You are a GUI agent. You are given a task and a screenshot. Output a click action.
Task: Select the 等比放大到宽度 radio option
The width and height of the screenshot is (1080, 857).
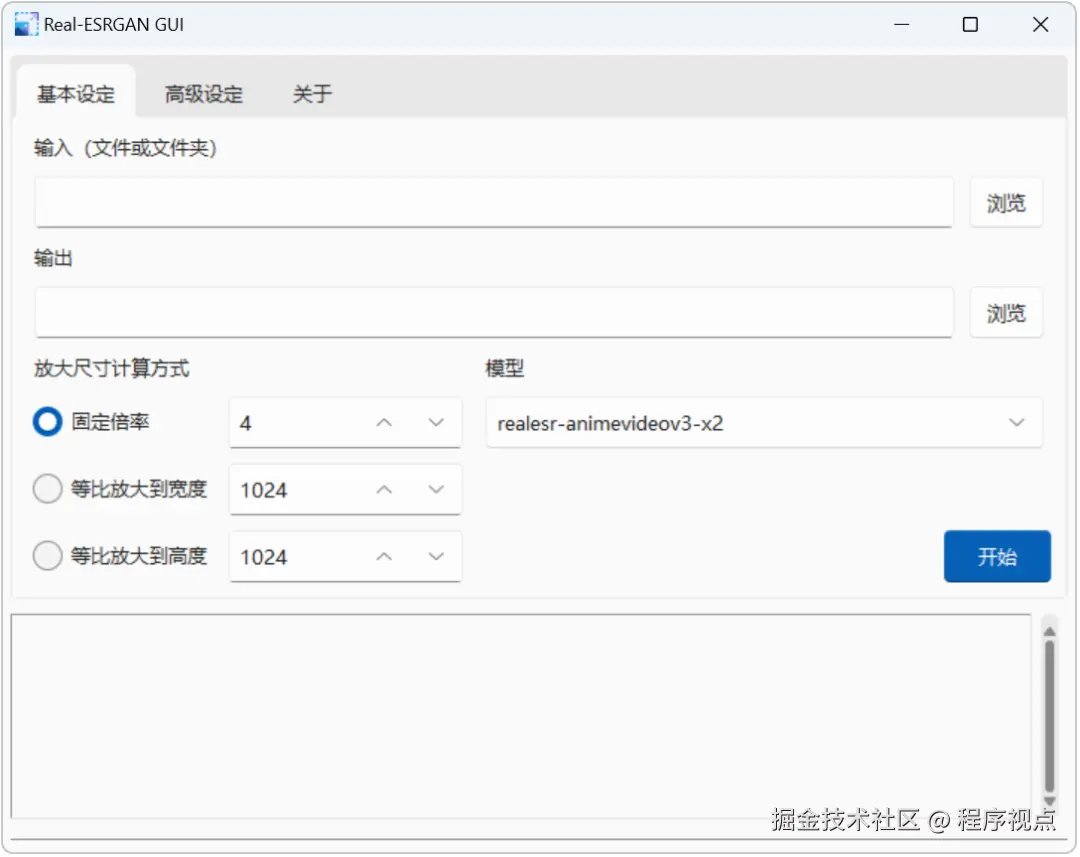coord(47,489)
